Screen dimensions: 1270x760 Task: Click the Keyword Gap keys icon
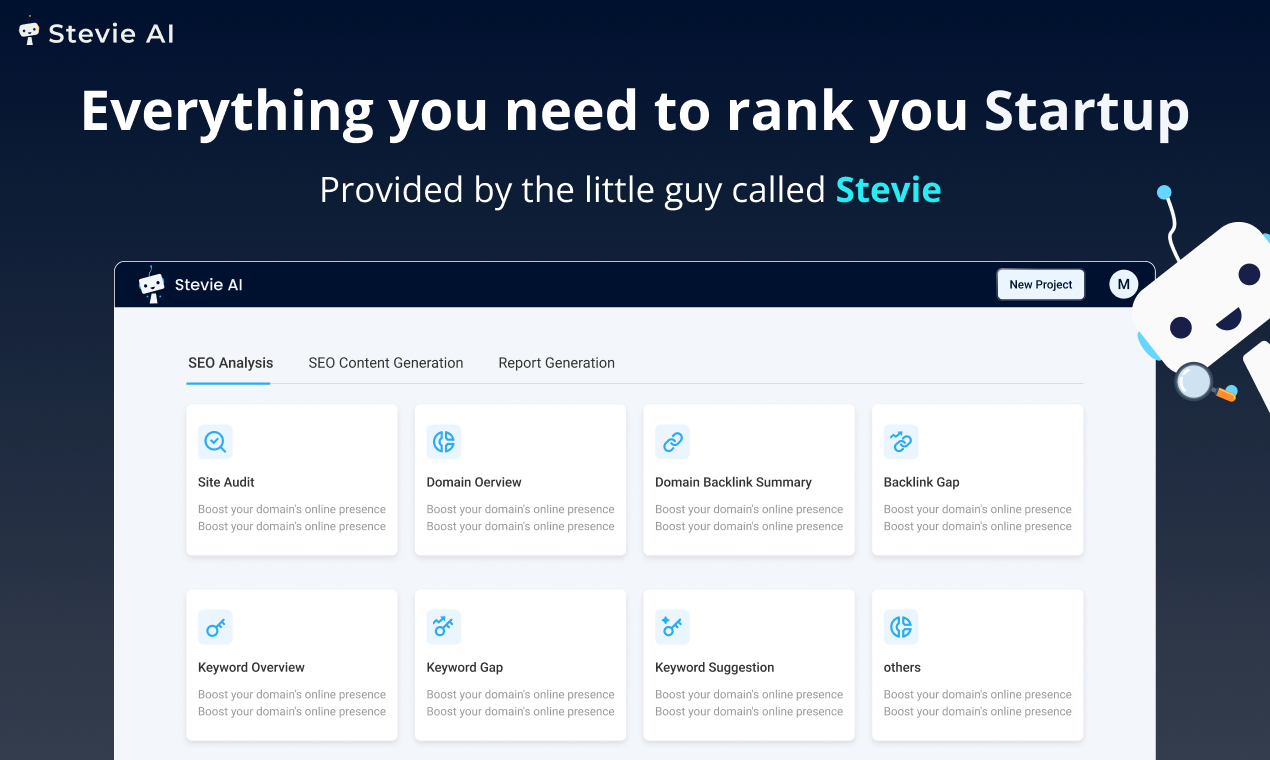click(443, 626)
